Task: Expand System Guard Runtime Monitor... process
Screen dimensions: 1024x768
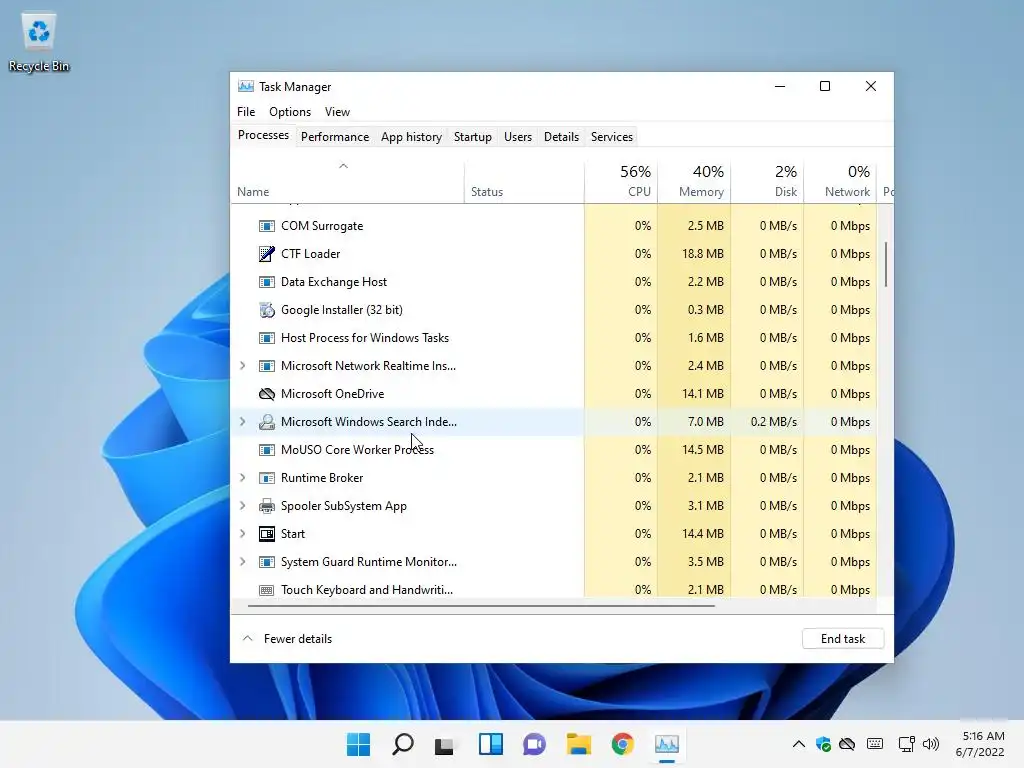Action: (242, 562)
